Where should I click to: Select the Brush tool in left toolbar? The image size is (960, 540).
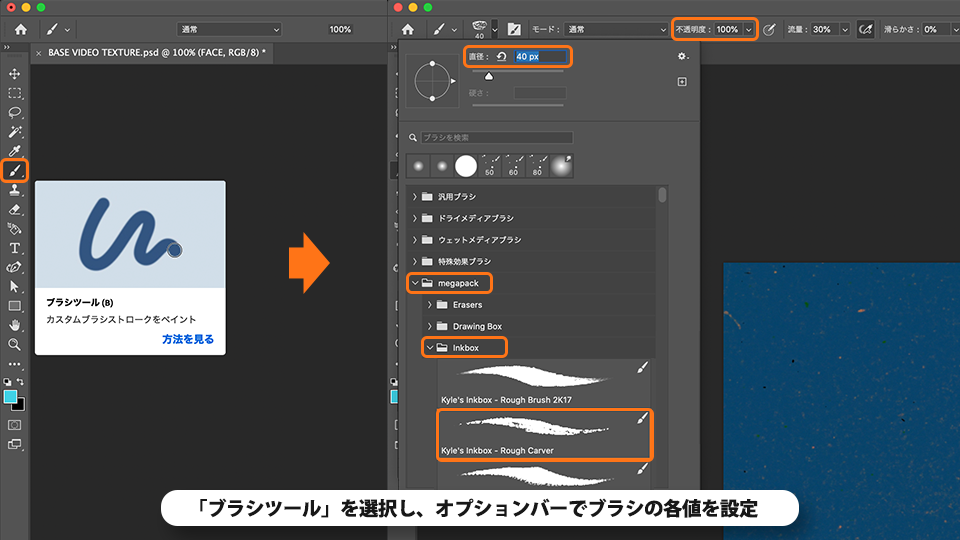[15, 171]
